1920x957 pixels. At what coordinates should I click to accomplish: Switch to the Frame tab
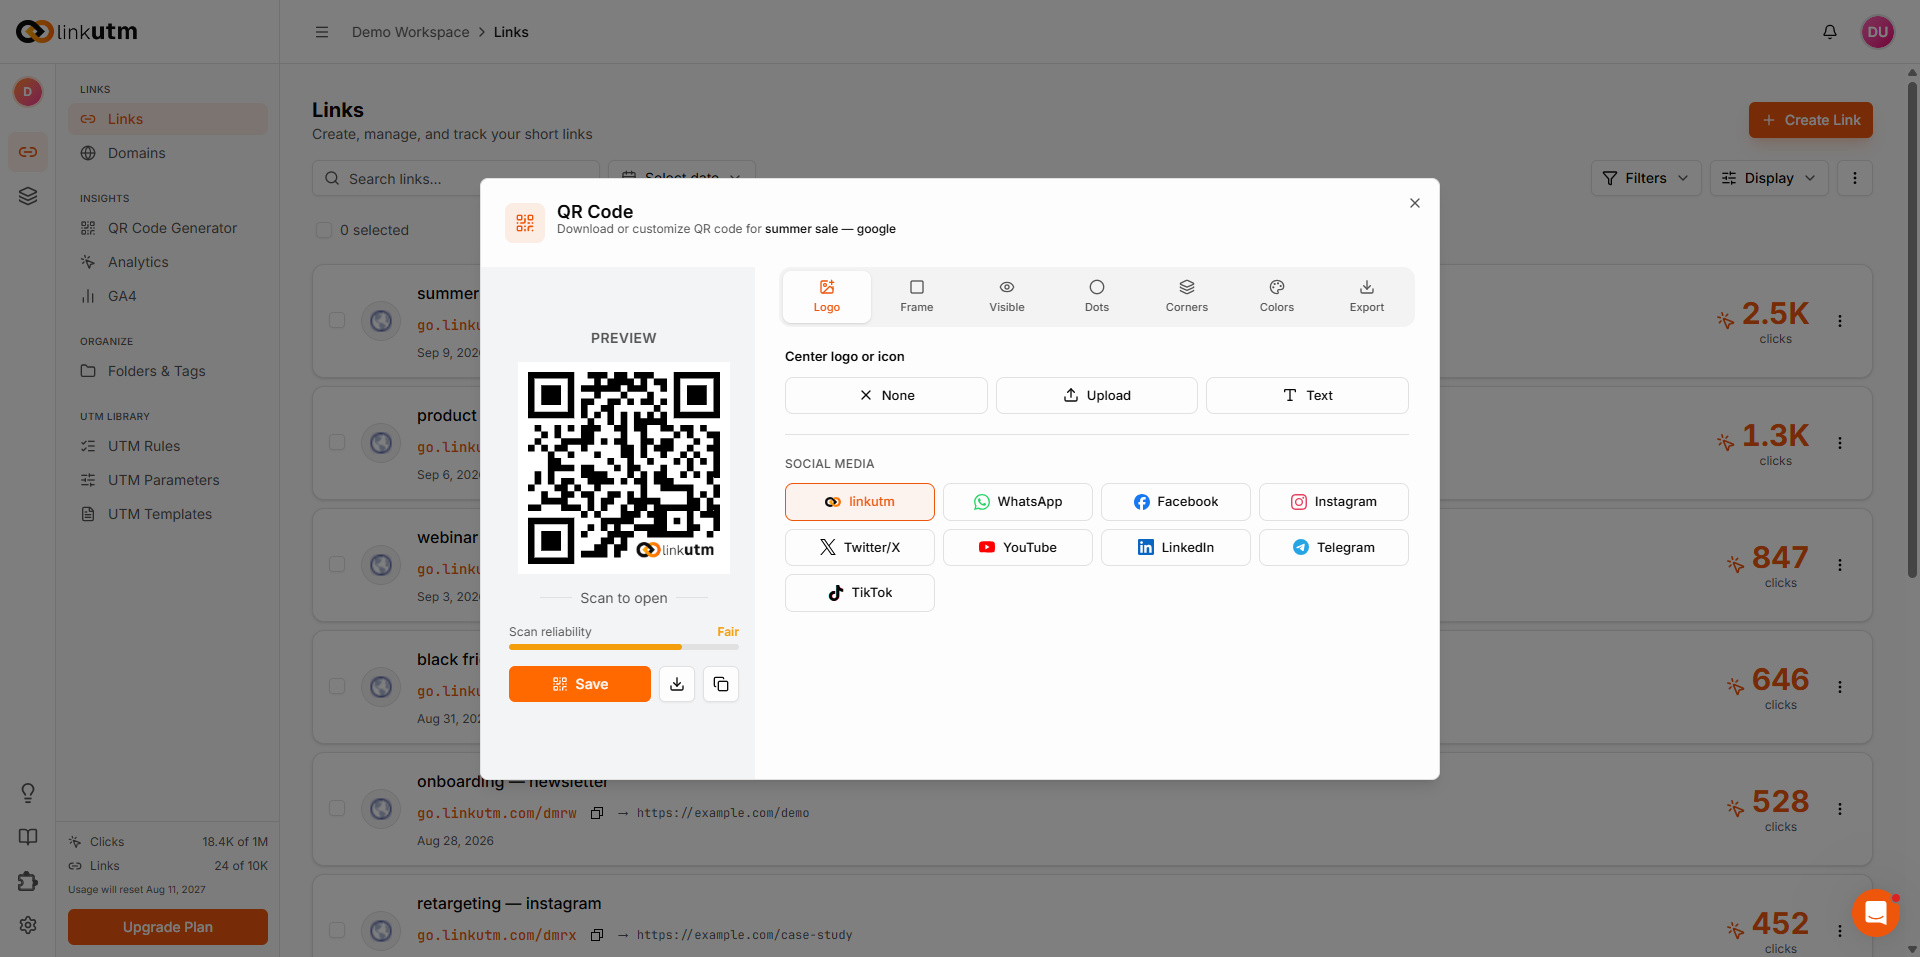917,297
